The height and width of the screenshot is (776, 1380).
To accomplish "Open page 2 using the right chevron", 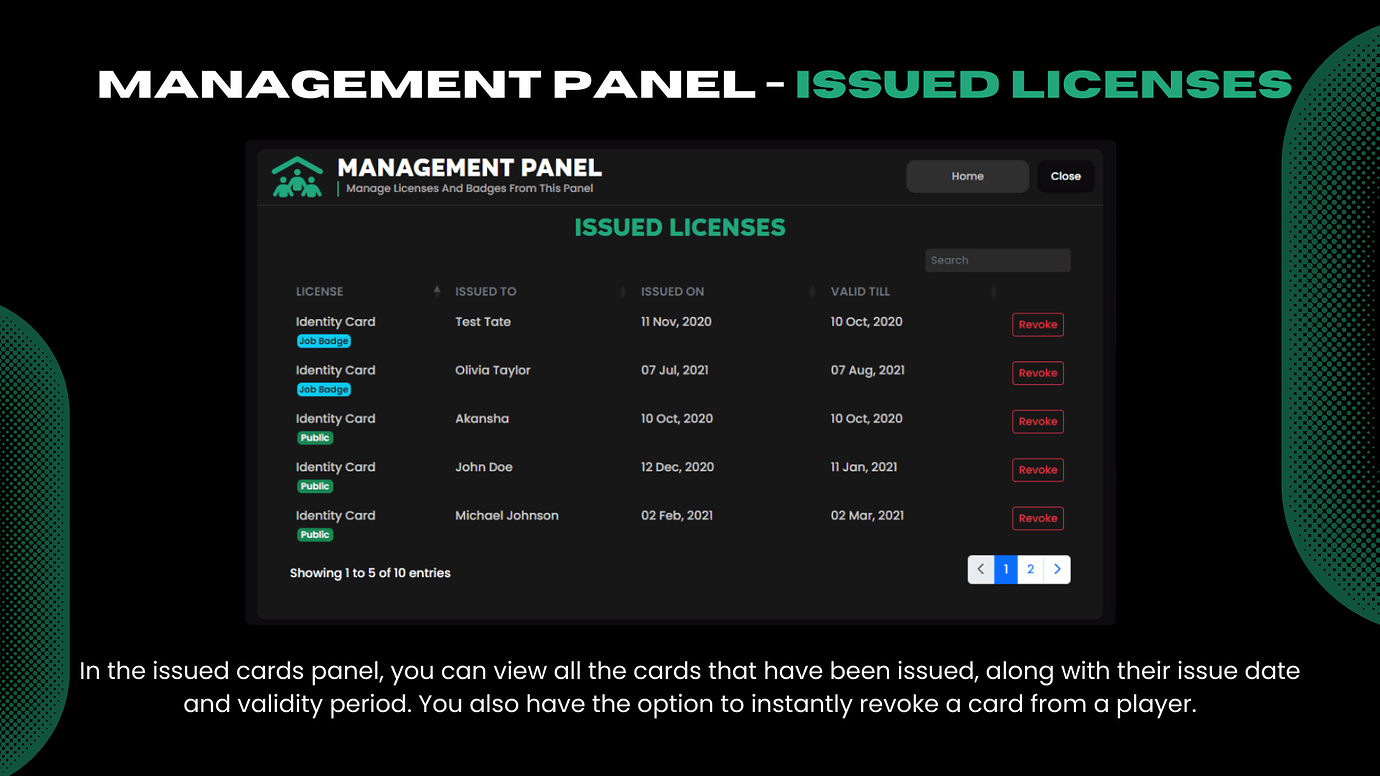I will (1057, 569).
